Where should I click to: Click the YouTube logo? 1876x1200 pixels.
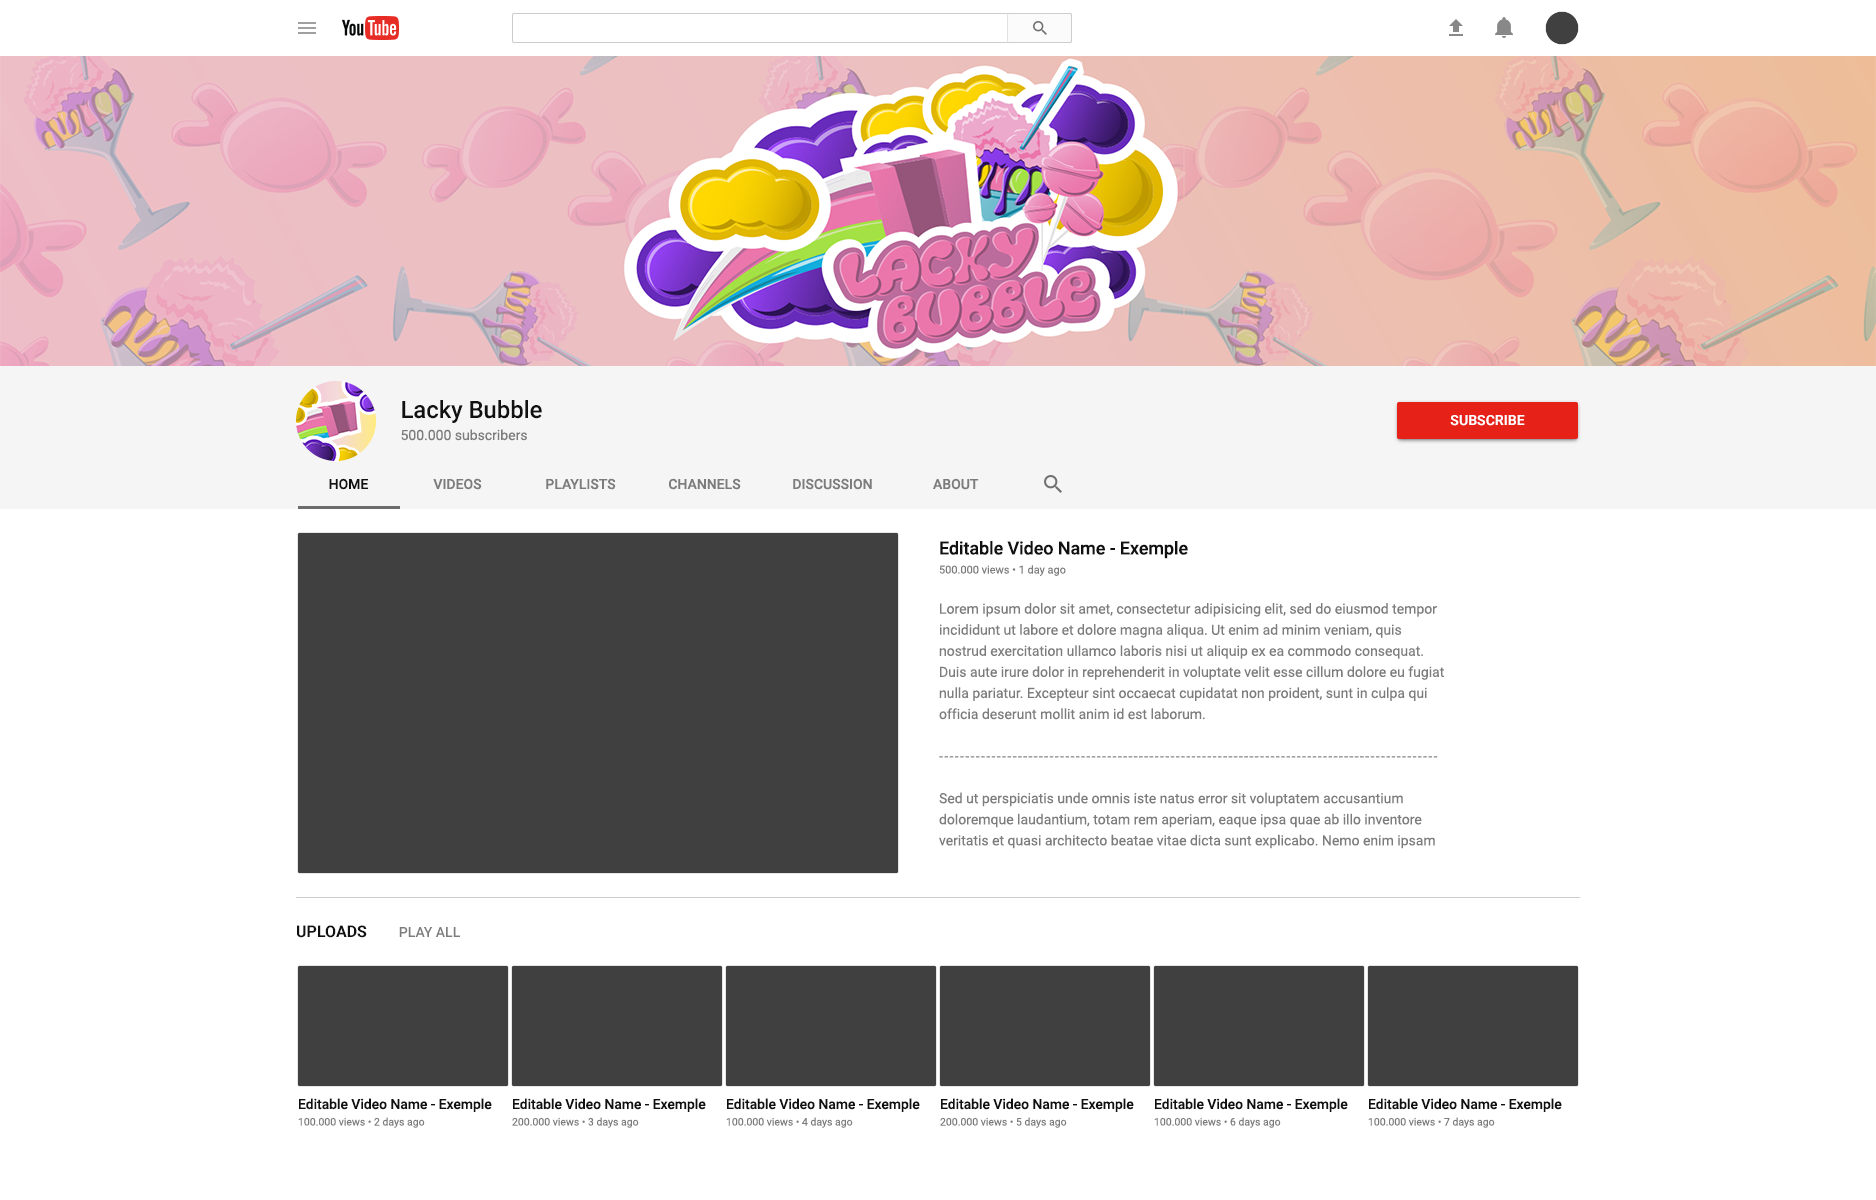[x=369, y=27]
